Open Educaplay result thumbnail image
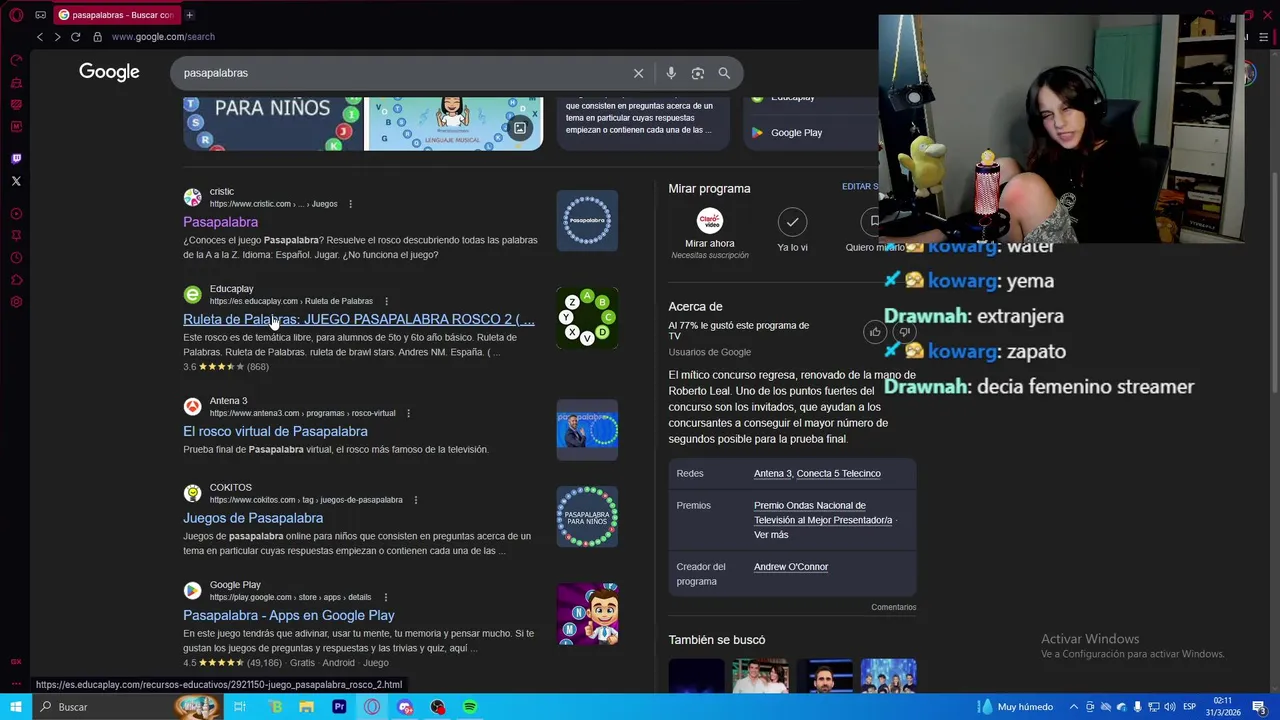Viewport: 1280px width, 720px height. [587, 318]
